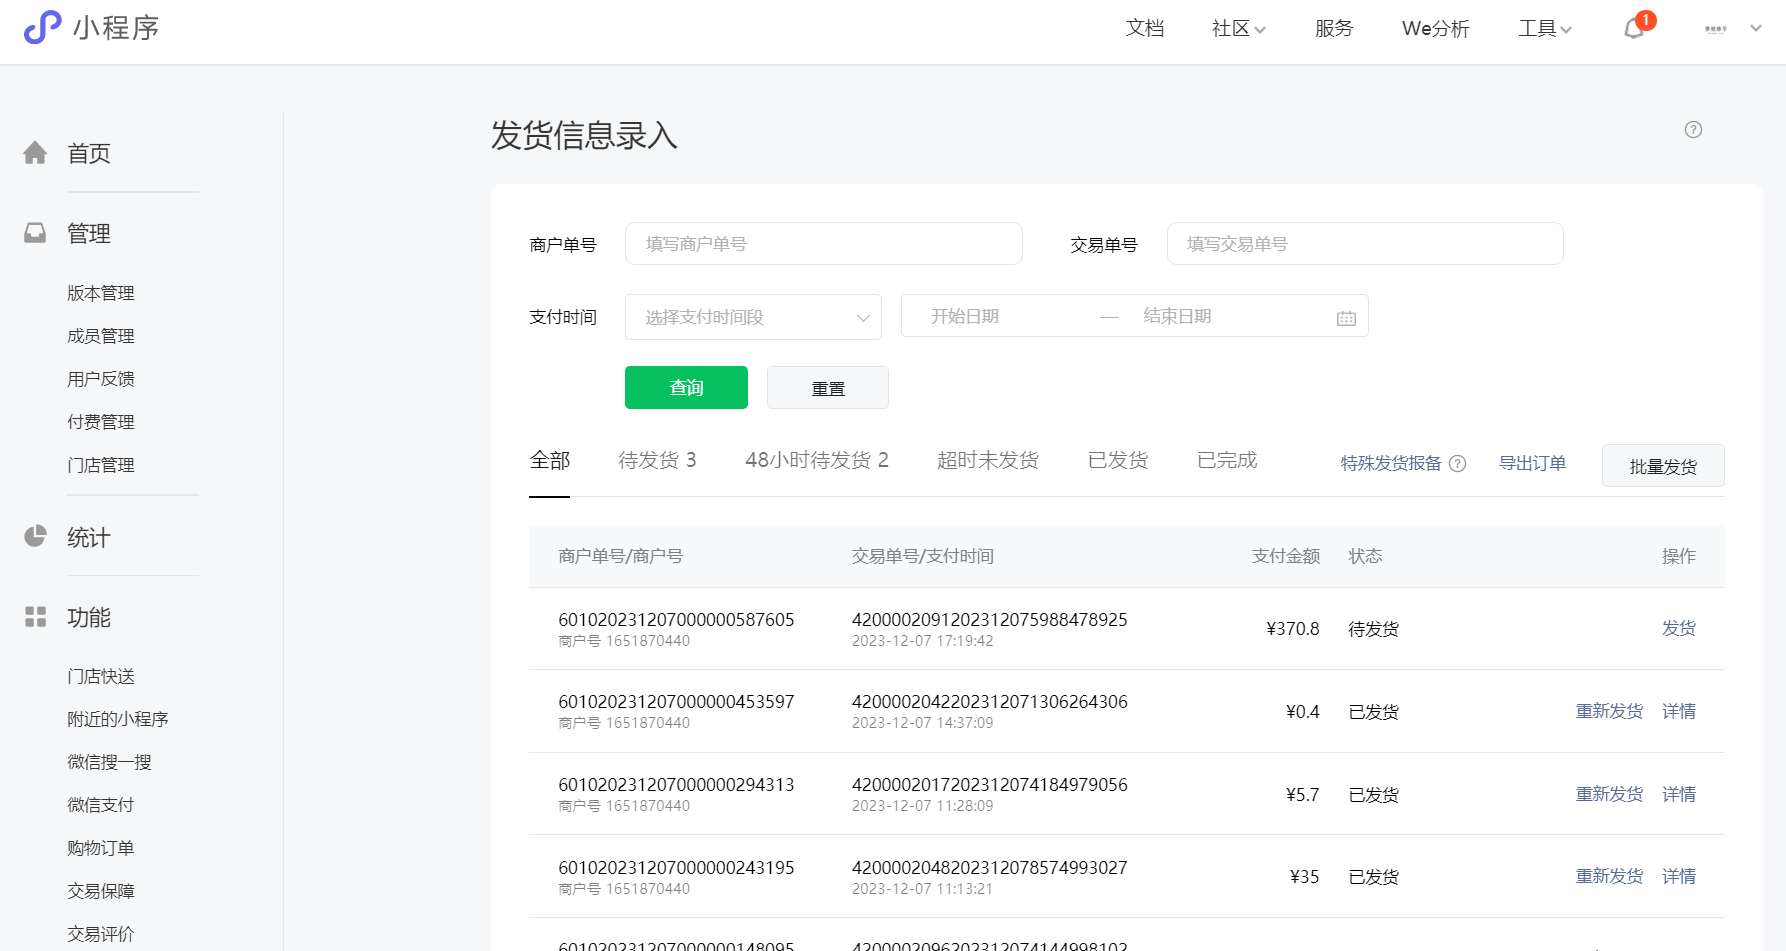The height and width of the screenshot is (951, 1786).
Task: Click 发货 for the ¥370.8 order
Action: [x=1679, y=628]
